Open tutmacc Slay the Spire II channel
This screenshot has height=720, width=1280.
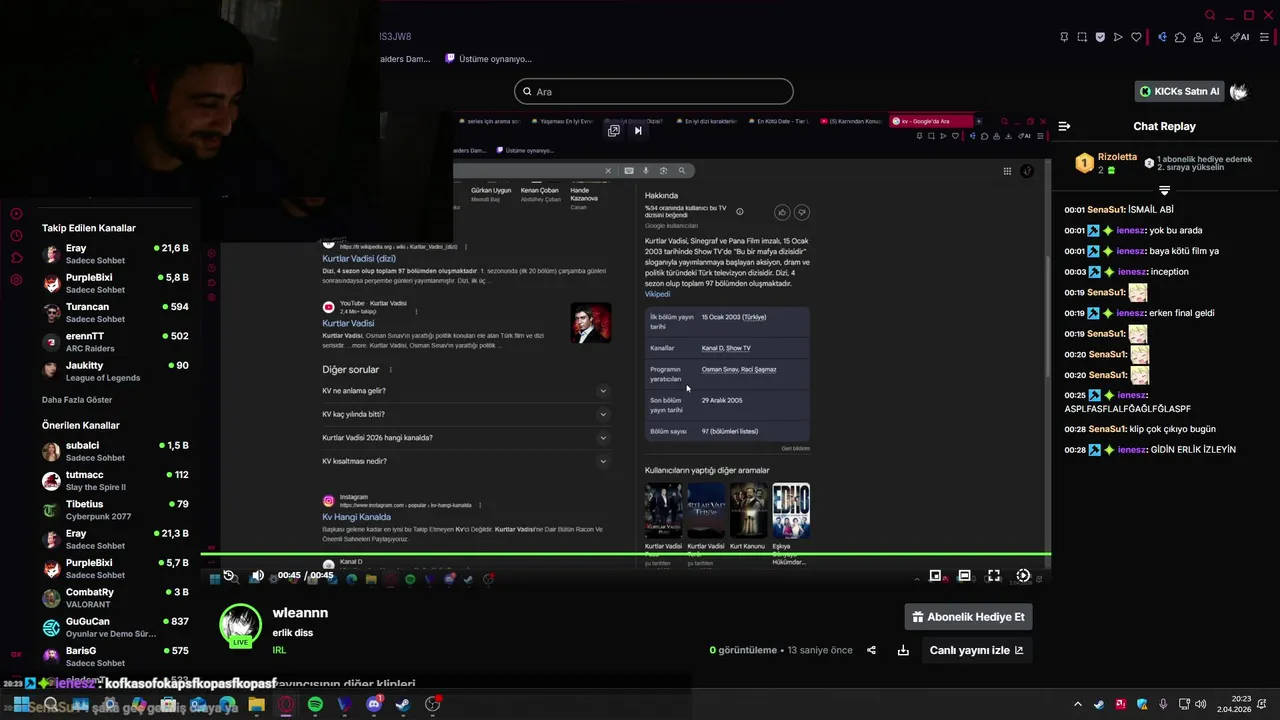[x=115, y=481]
